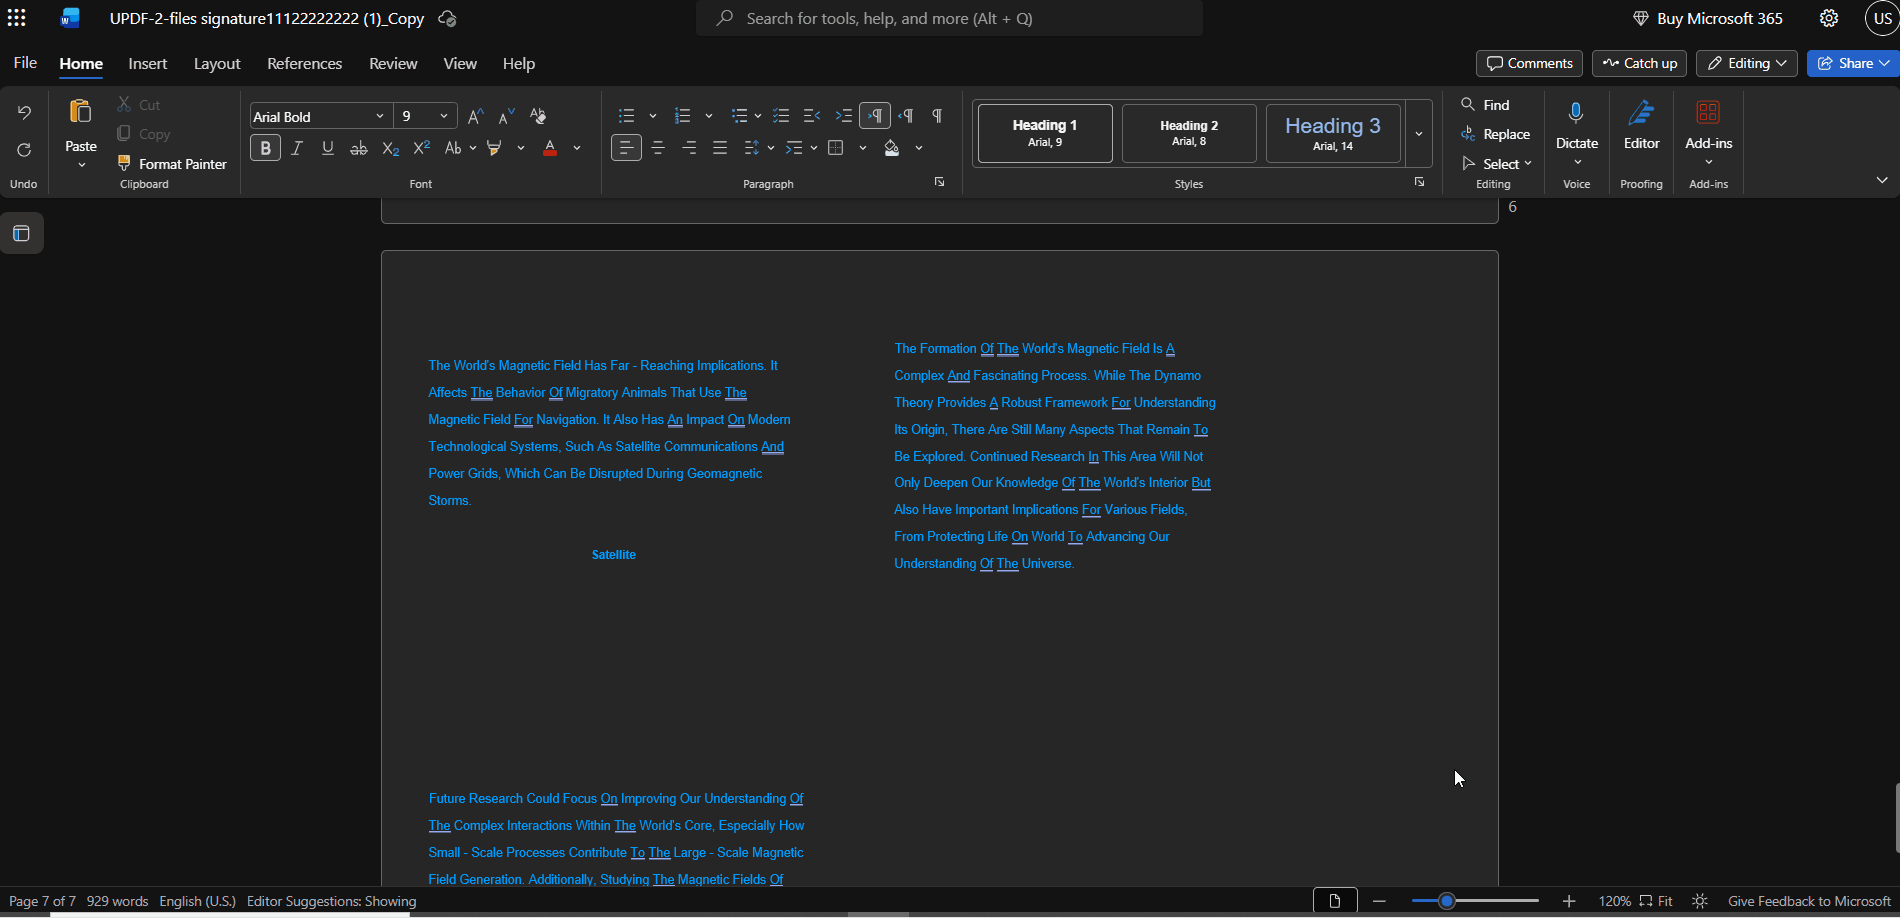Decrease font size with shrink icon

click(507, 116)
